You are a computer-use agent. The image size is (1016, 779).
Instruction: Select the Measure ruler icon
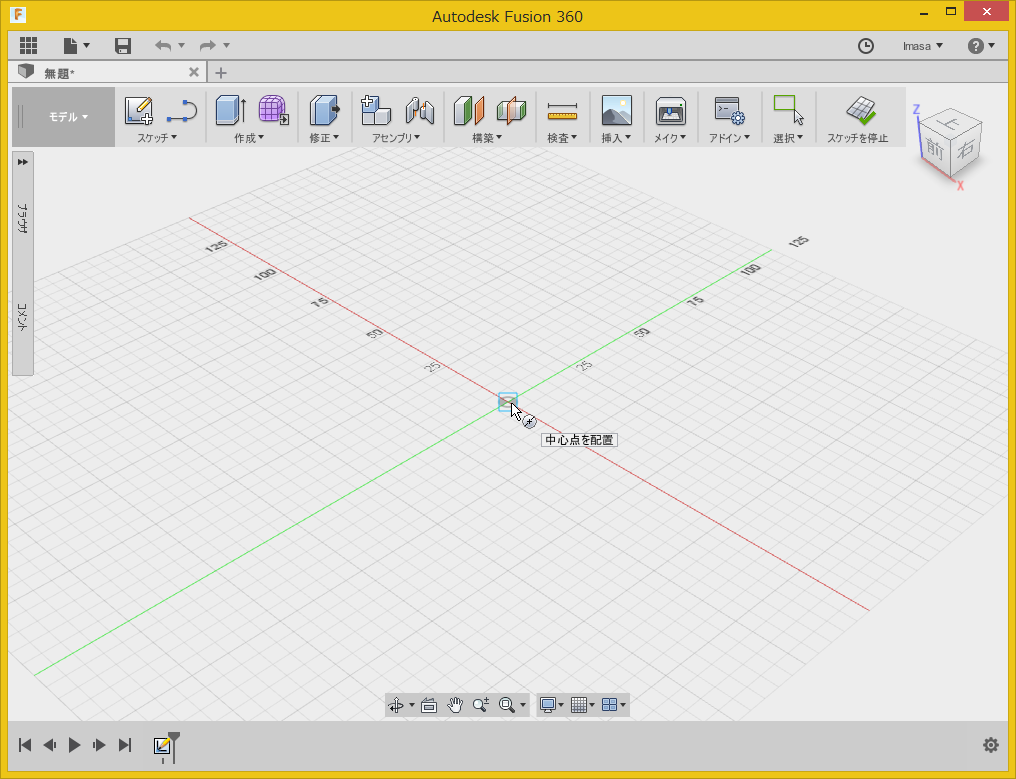coord(562,111)
